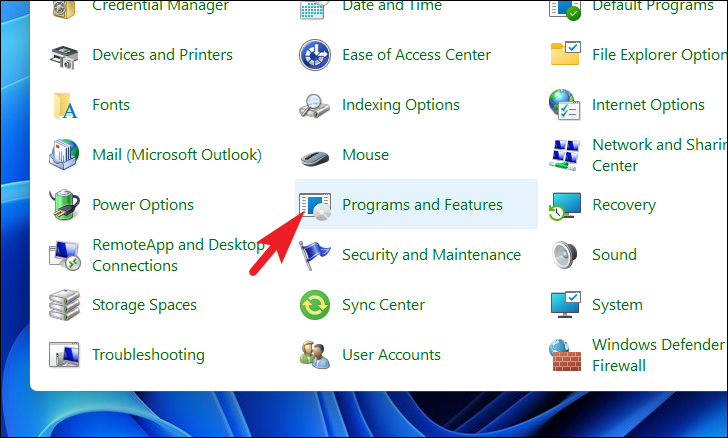Click the Sound speaker icon

tap(565, 255)
